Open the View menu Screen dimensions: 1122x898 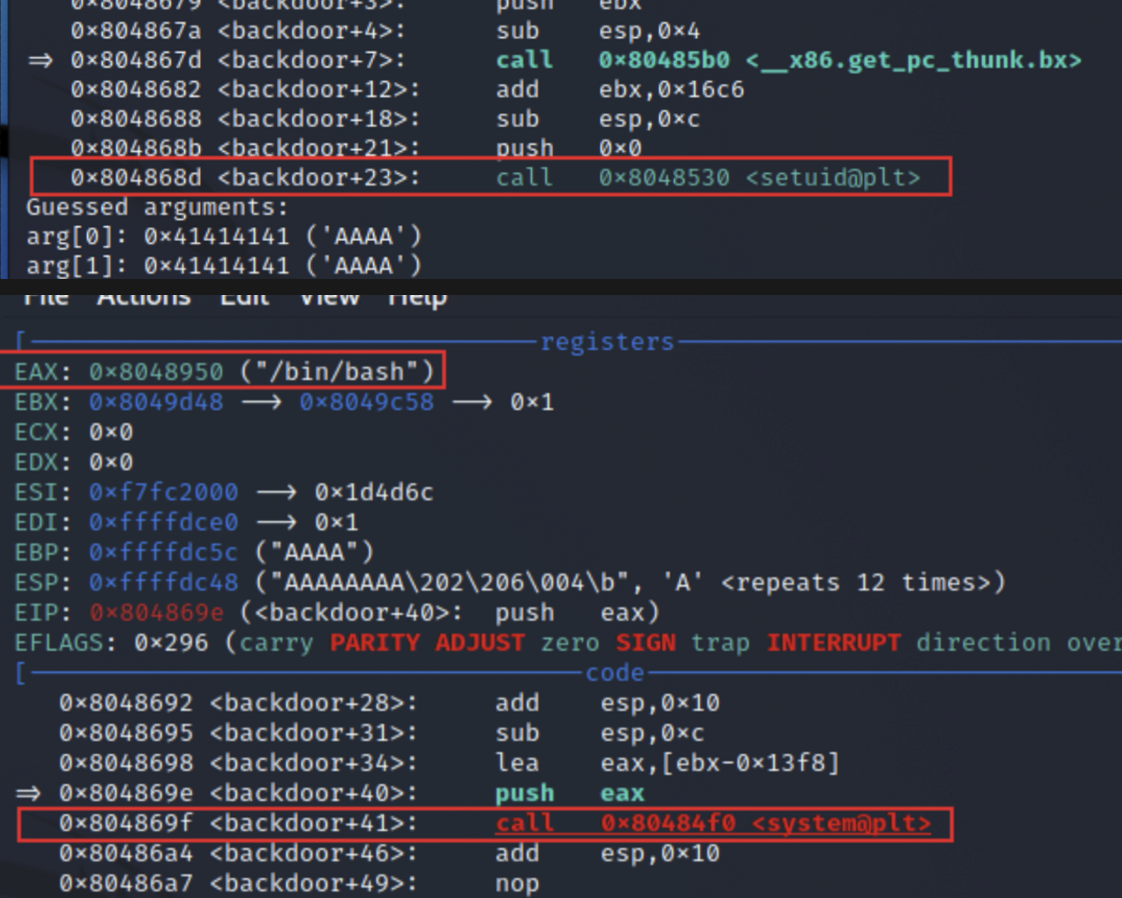point(331,298)
